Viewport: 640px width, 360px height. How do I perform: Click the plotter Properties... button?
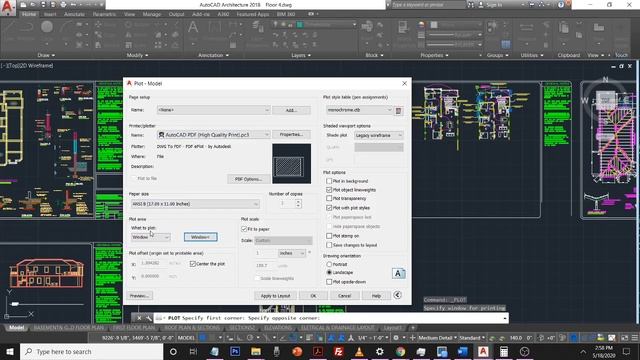coord(291,135)
